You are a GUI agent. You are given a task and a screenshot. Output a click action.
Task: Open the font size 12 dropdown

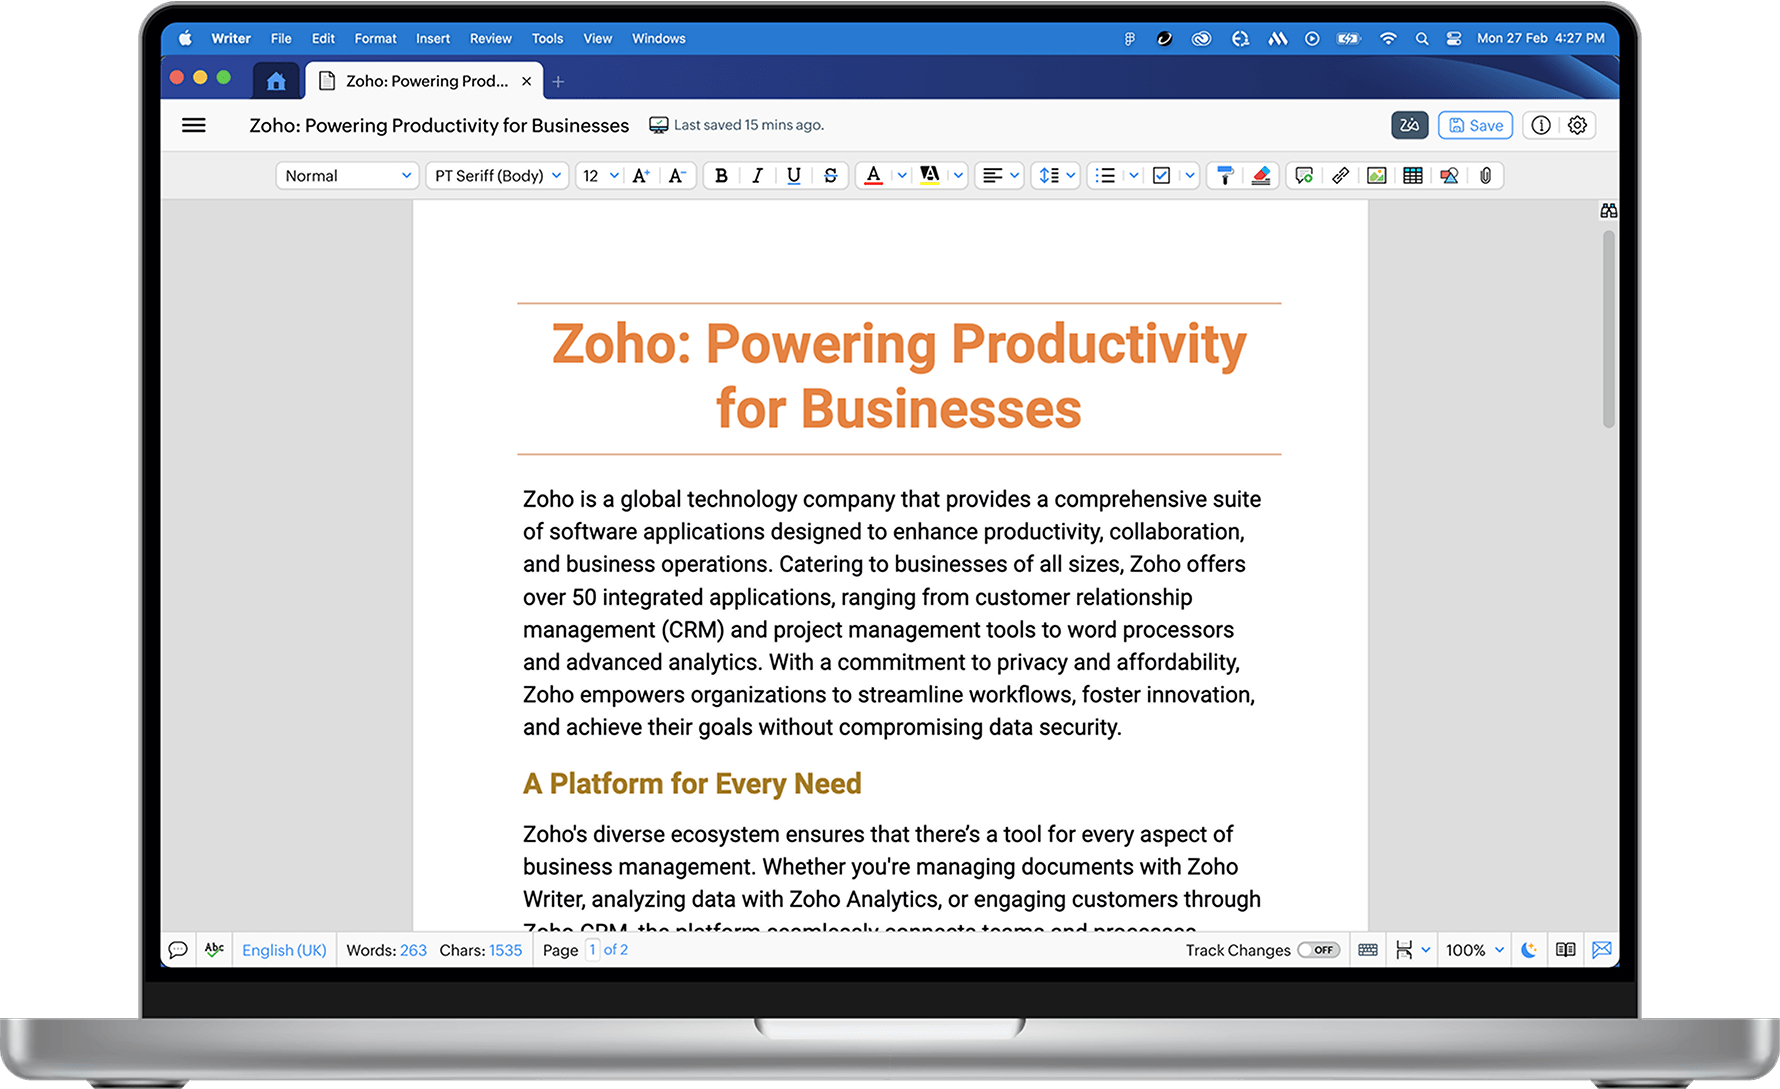[x=600, y=176]
